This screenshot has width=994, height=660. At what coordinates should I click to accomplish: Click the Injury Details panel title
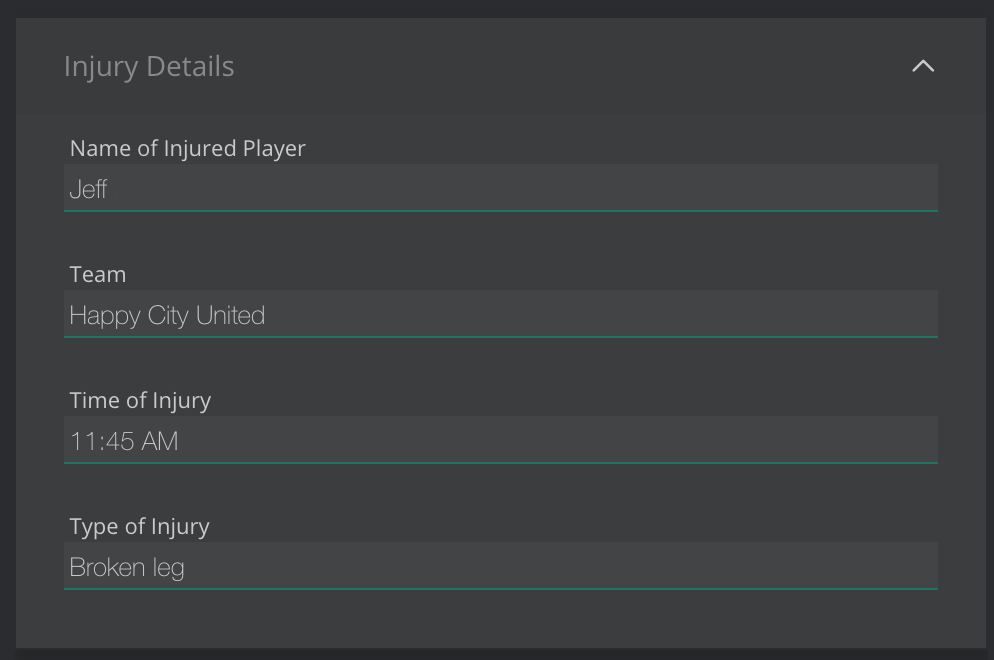[149, 66]
